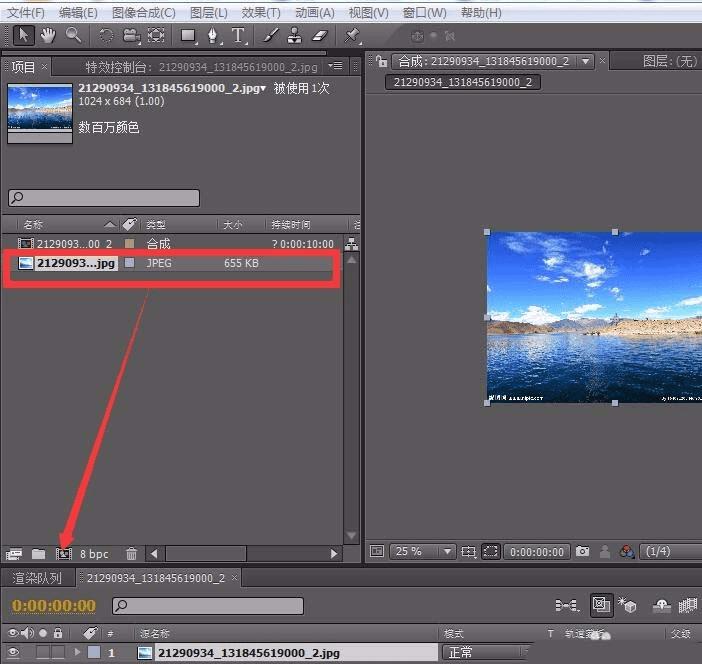Screen dimensions: 702x664
Task: Click the yellow timeline timecode 0:00:00:00
Action: pos(54,605)
